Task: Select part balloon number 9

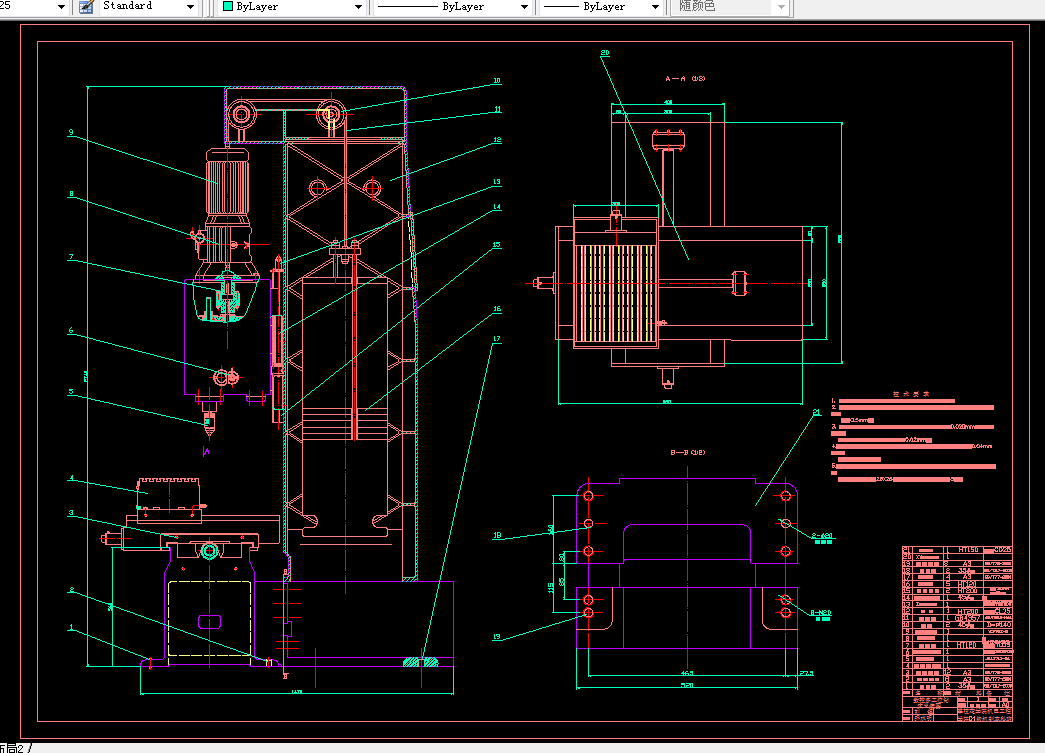Action: tap(71, 132)
